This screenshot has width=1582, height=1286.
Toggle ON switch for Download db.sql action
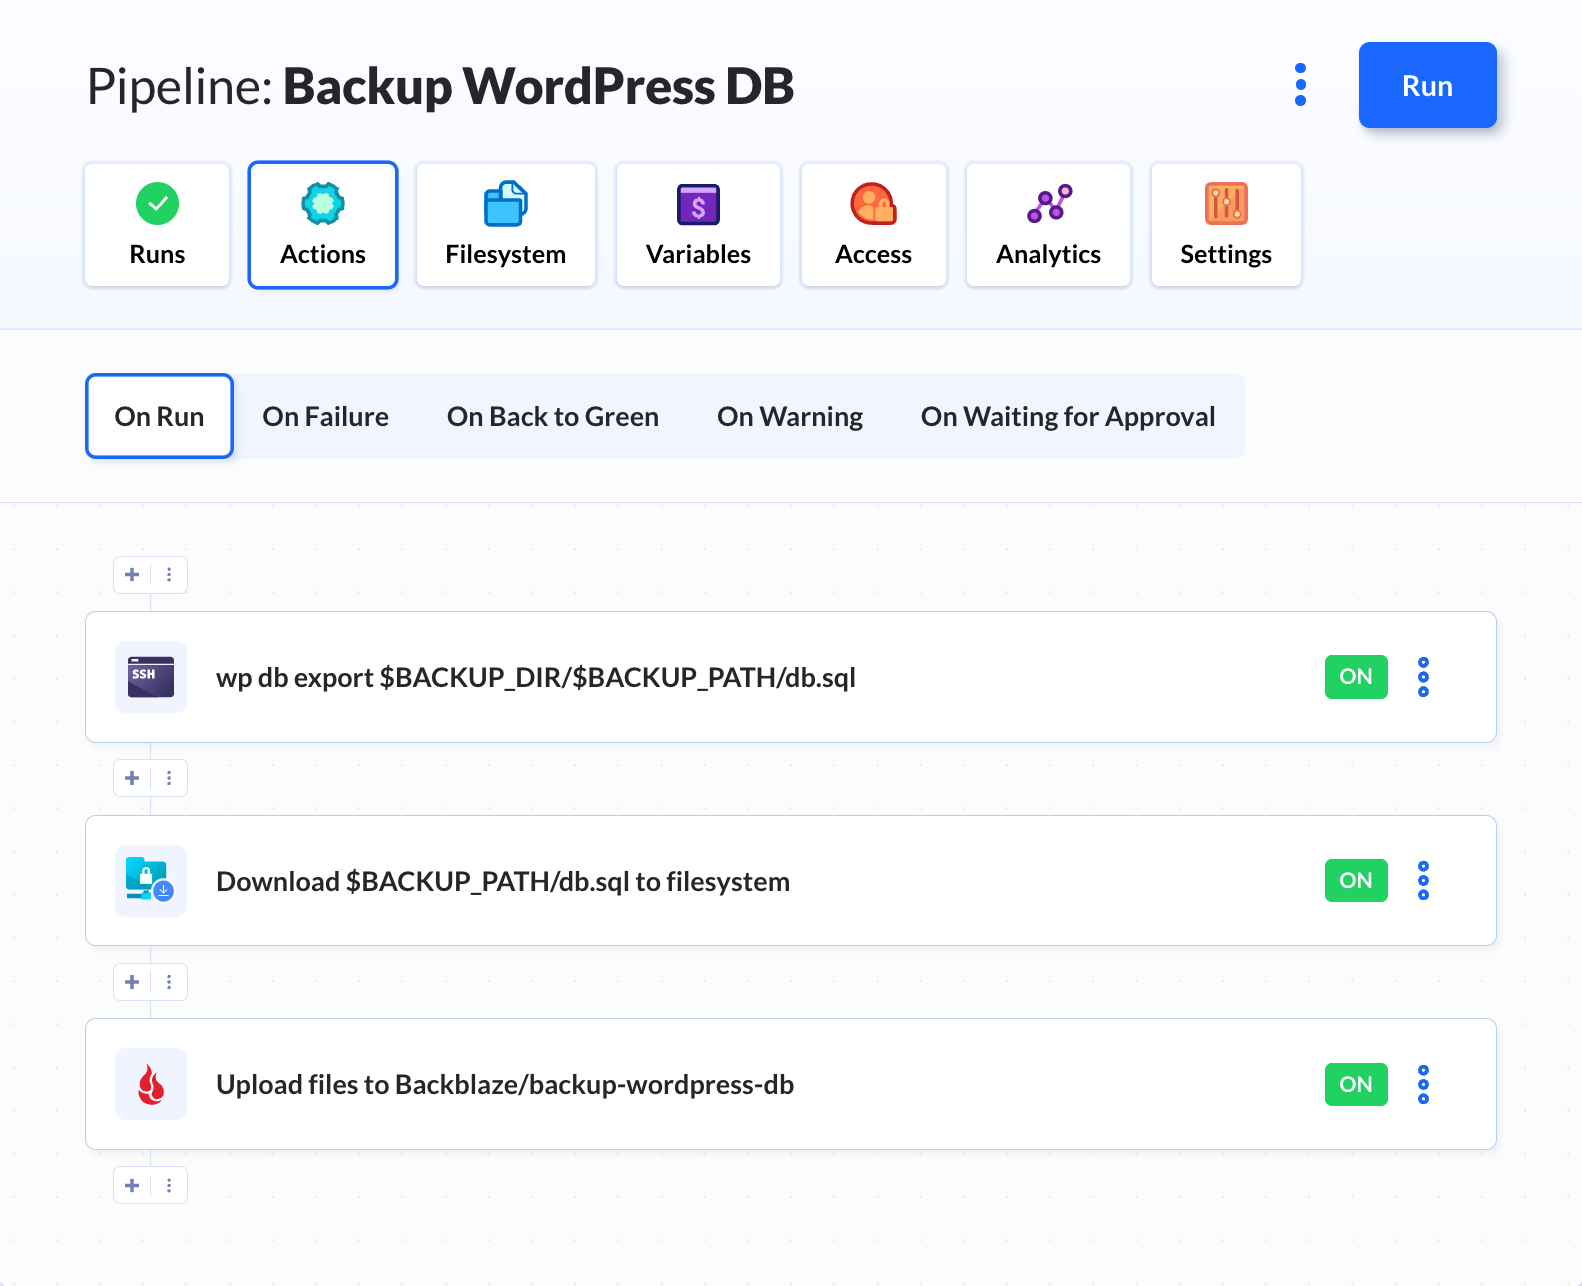click(1356, 881)
